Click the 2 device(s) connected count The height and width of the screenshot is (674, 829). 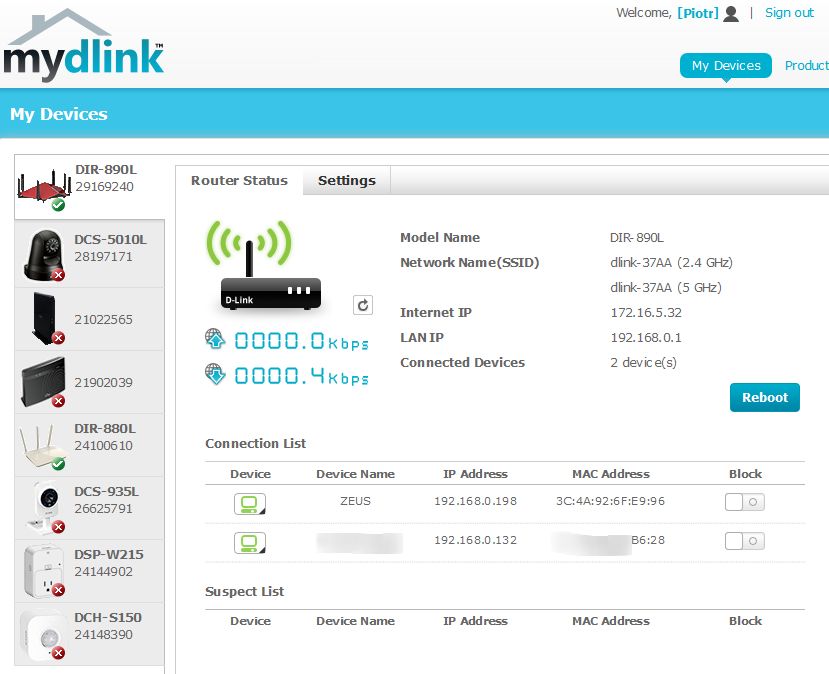click(643, 363)
